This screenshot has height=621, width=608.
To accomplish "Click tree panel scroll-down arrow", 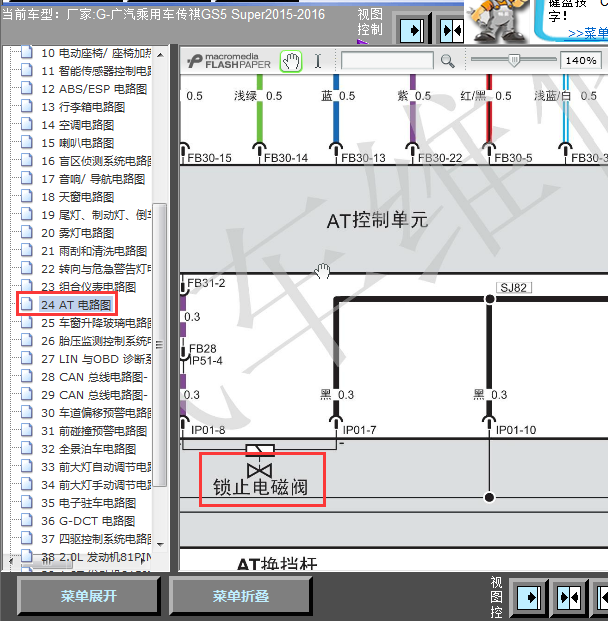I will coord(160,545).
